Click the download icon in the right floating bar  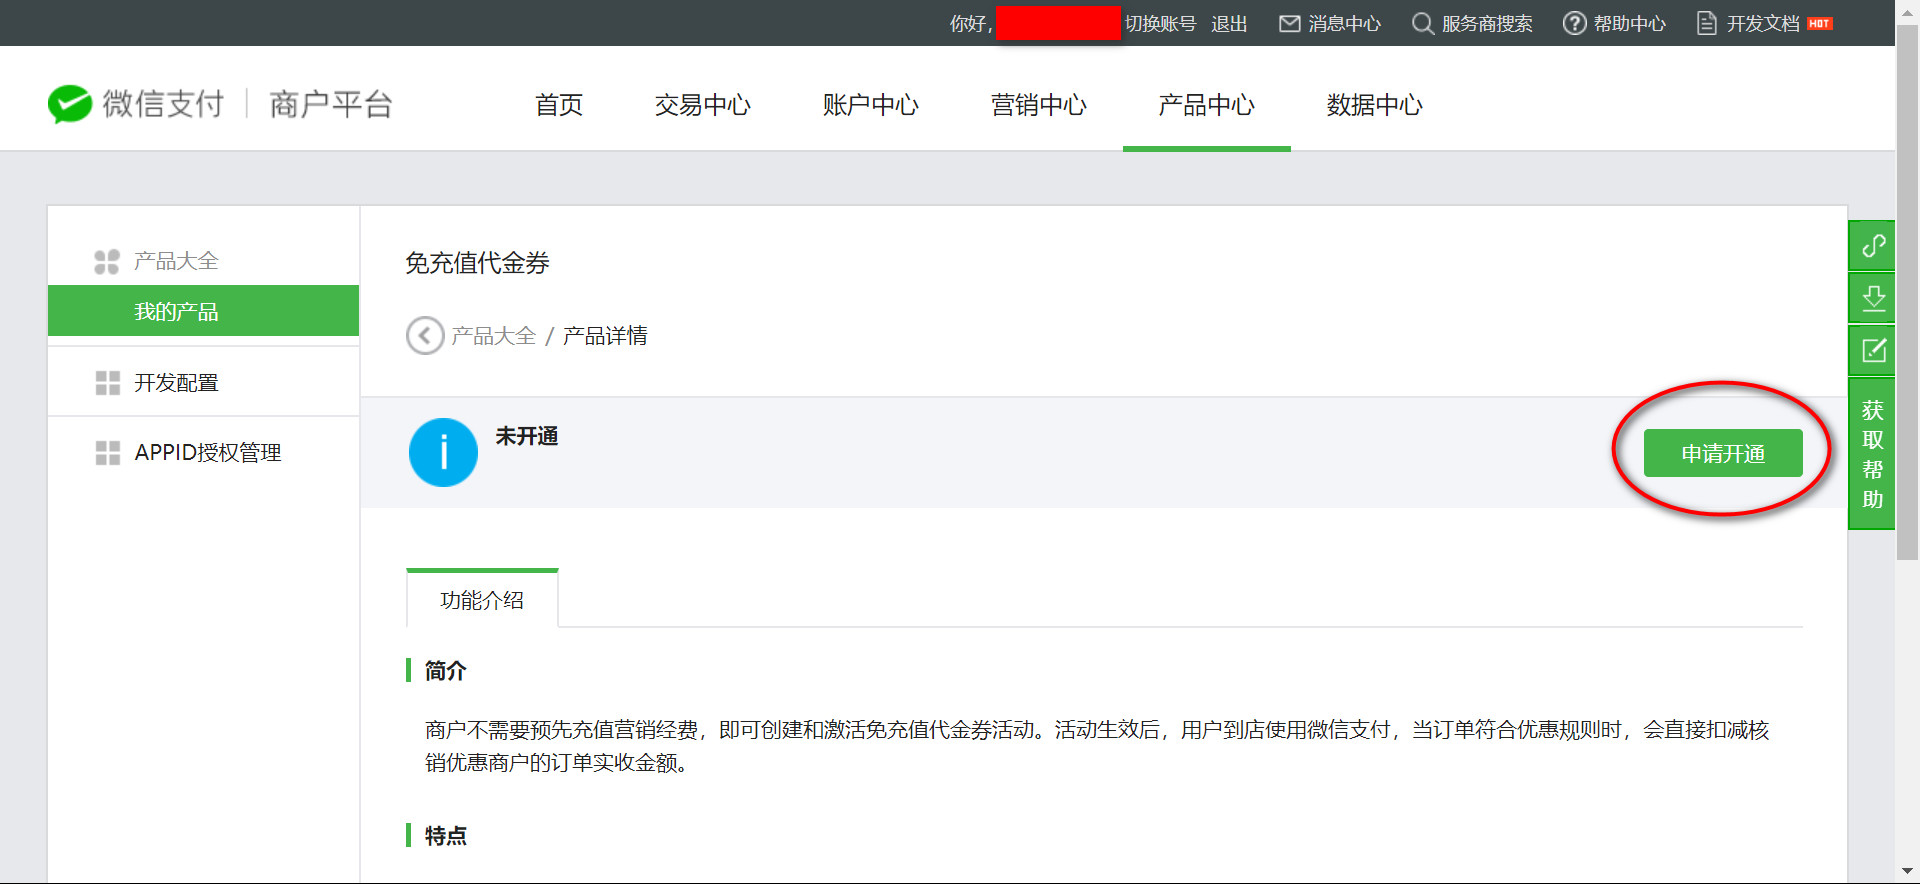1873,297
